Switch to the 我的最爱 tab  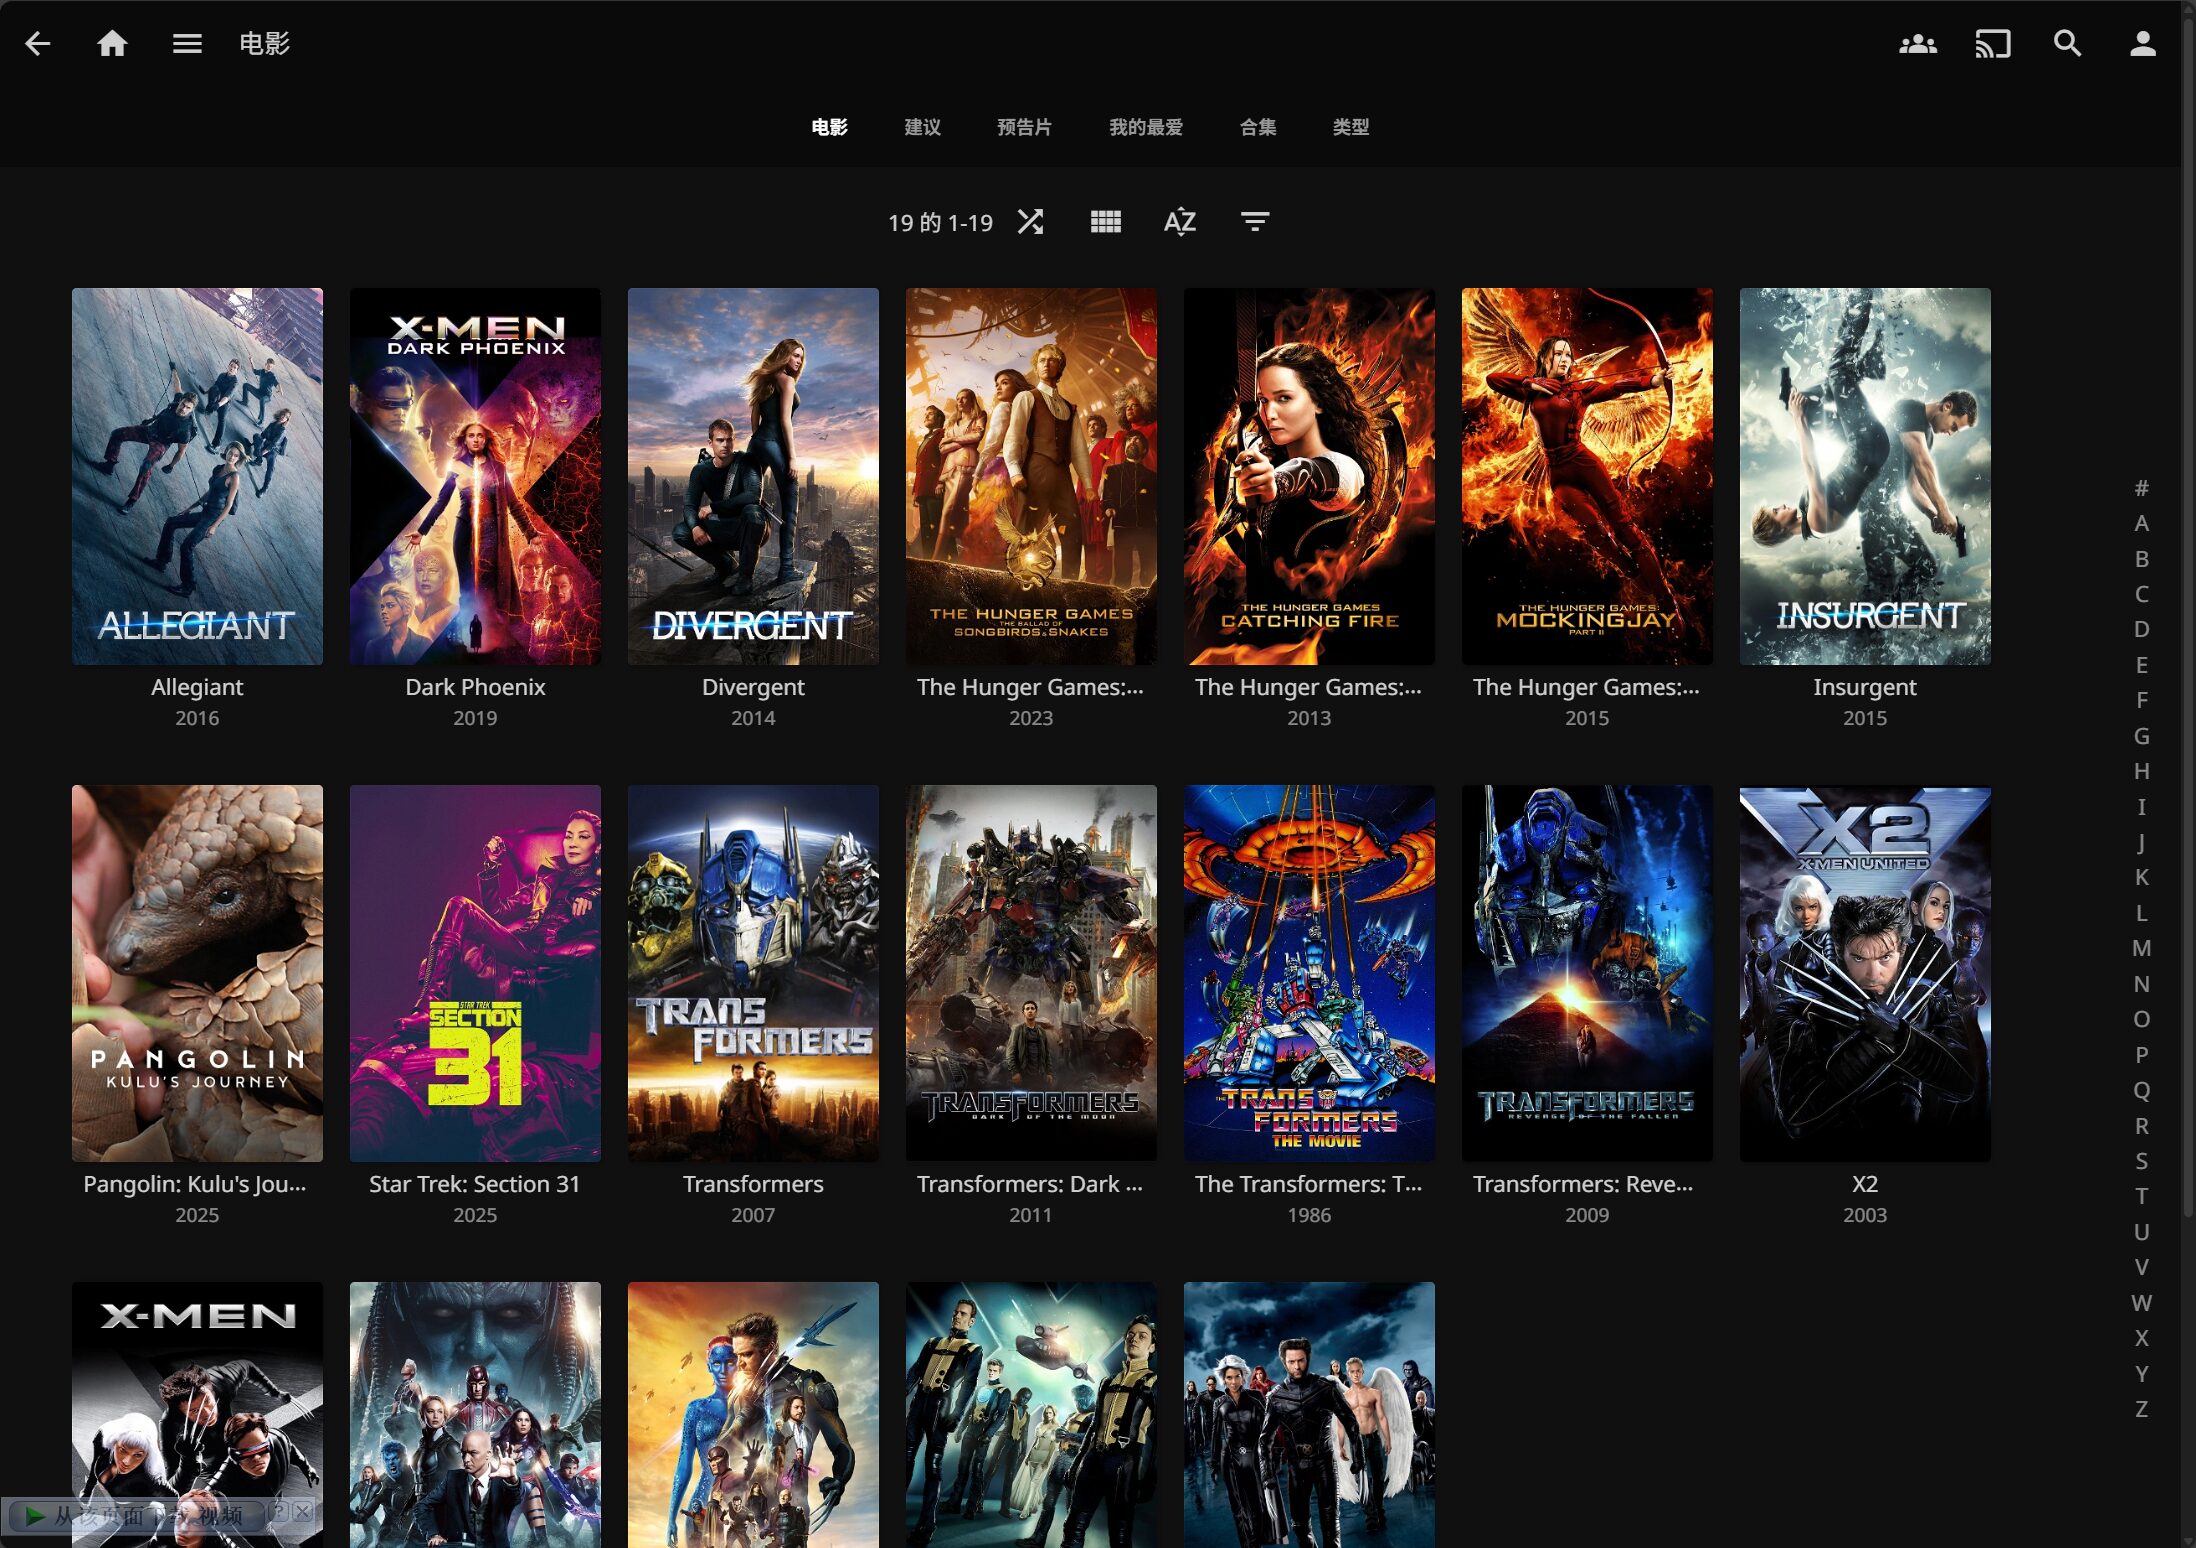click(x=1146, y=127)
